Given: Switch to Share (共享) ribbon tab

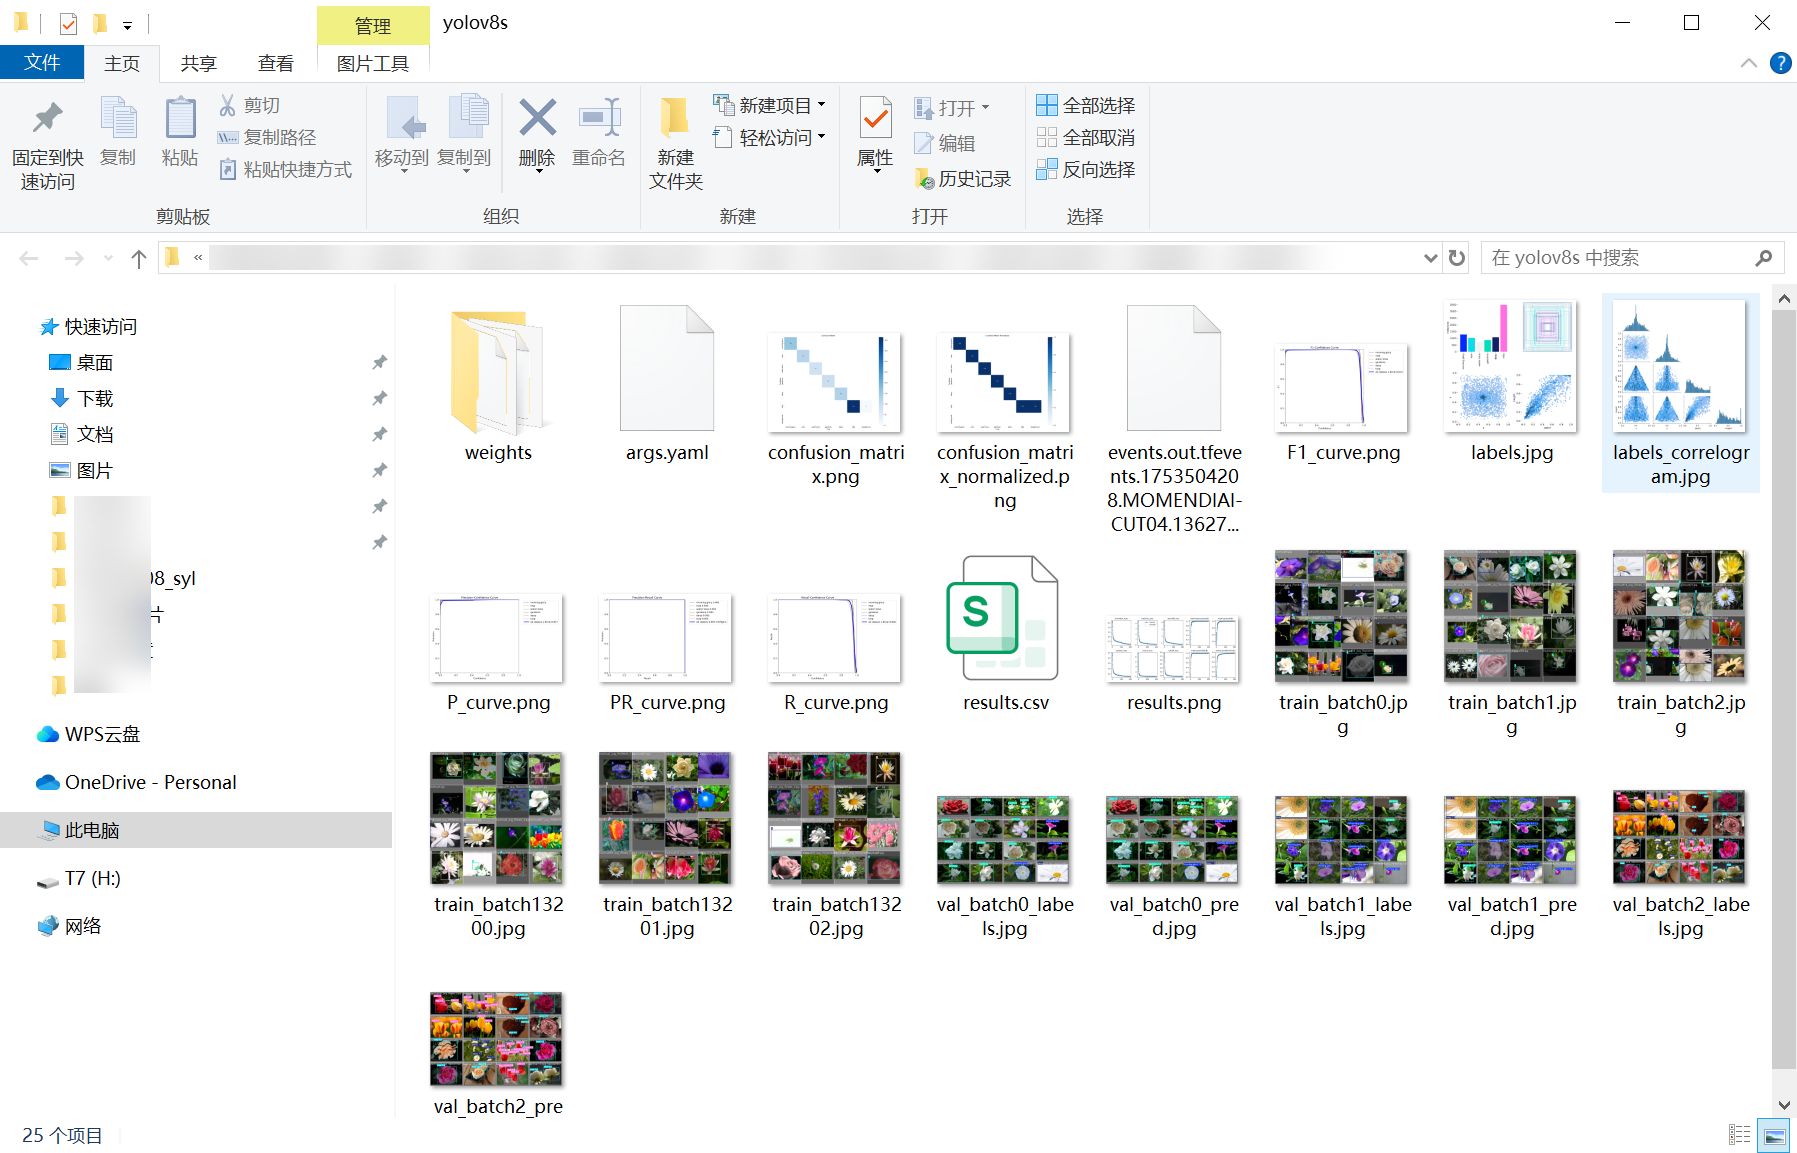Looking at the screenshot, I should (x=199, y=63).
